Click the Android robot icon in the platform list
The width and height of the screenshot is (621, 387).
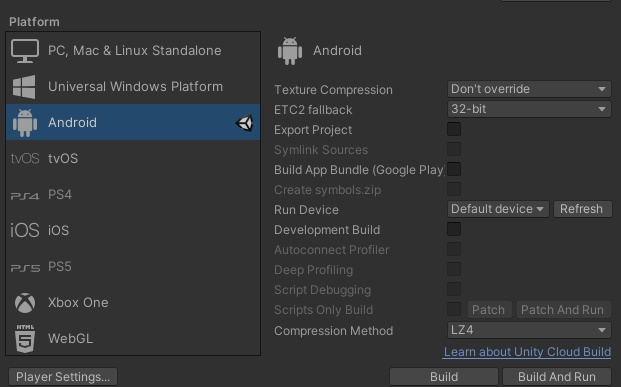[x=25, y=123]
